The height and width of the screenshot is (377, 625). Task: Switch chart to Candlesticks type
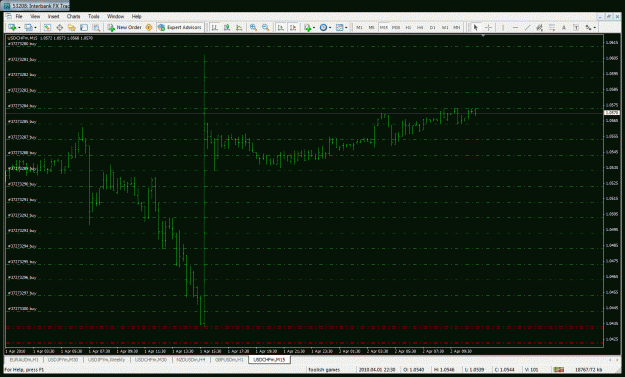pos(227,27)
